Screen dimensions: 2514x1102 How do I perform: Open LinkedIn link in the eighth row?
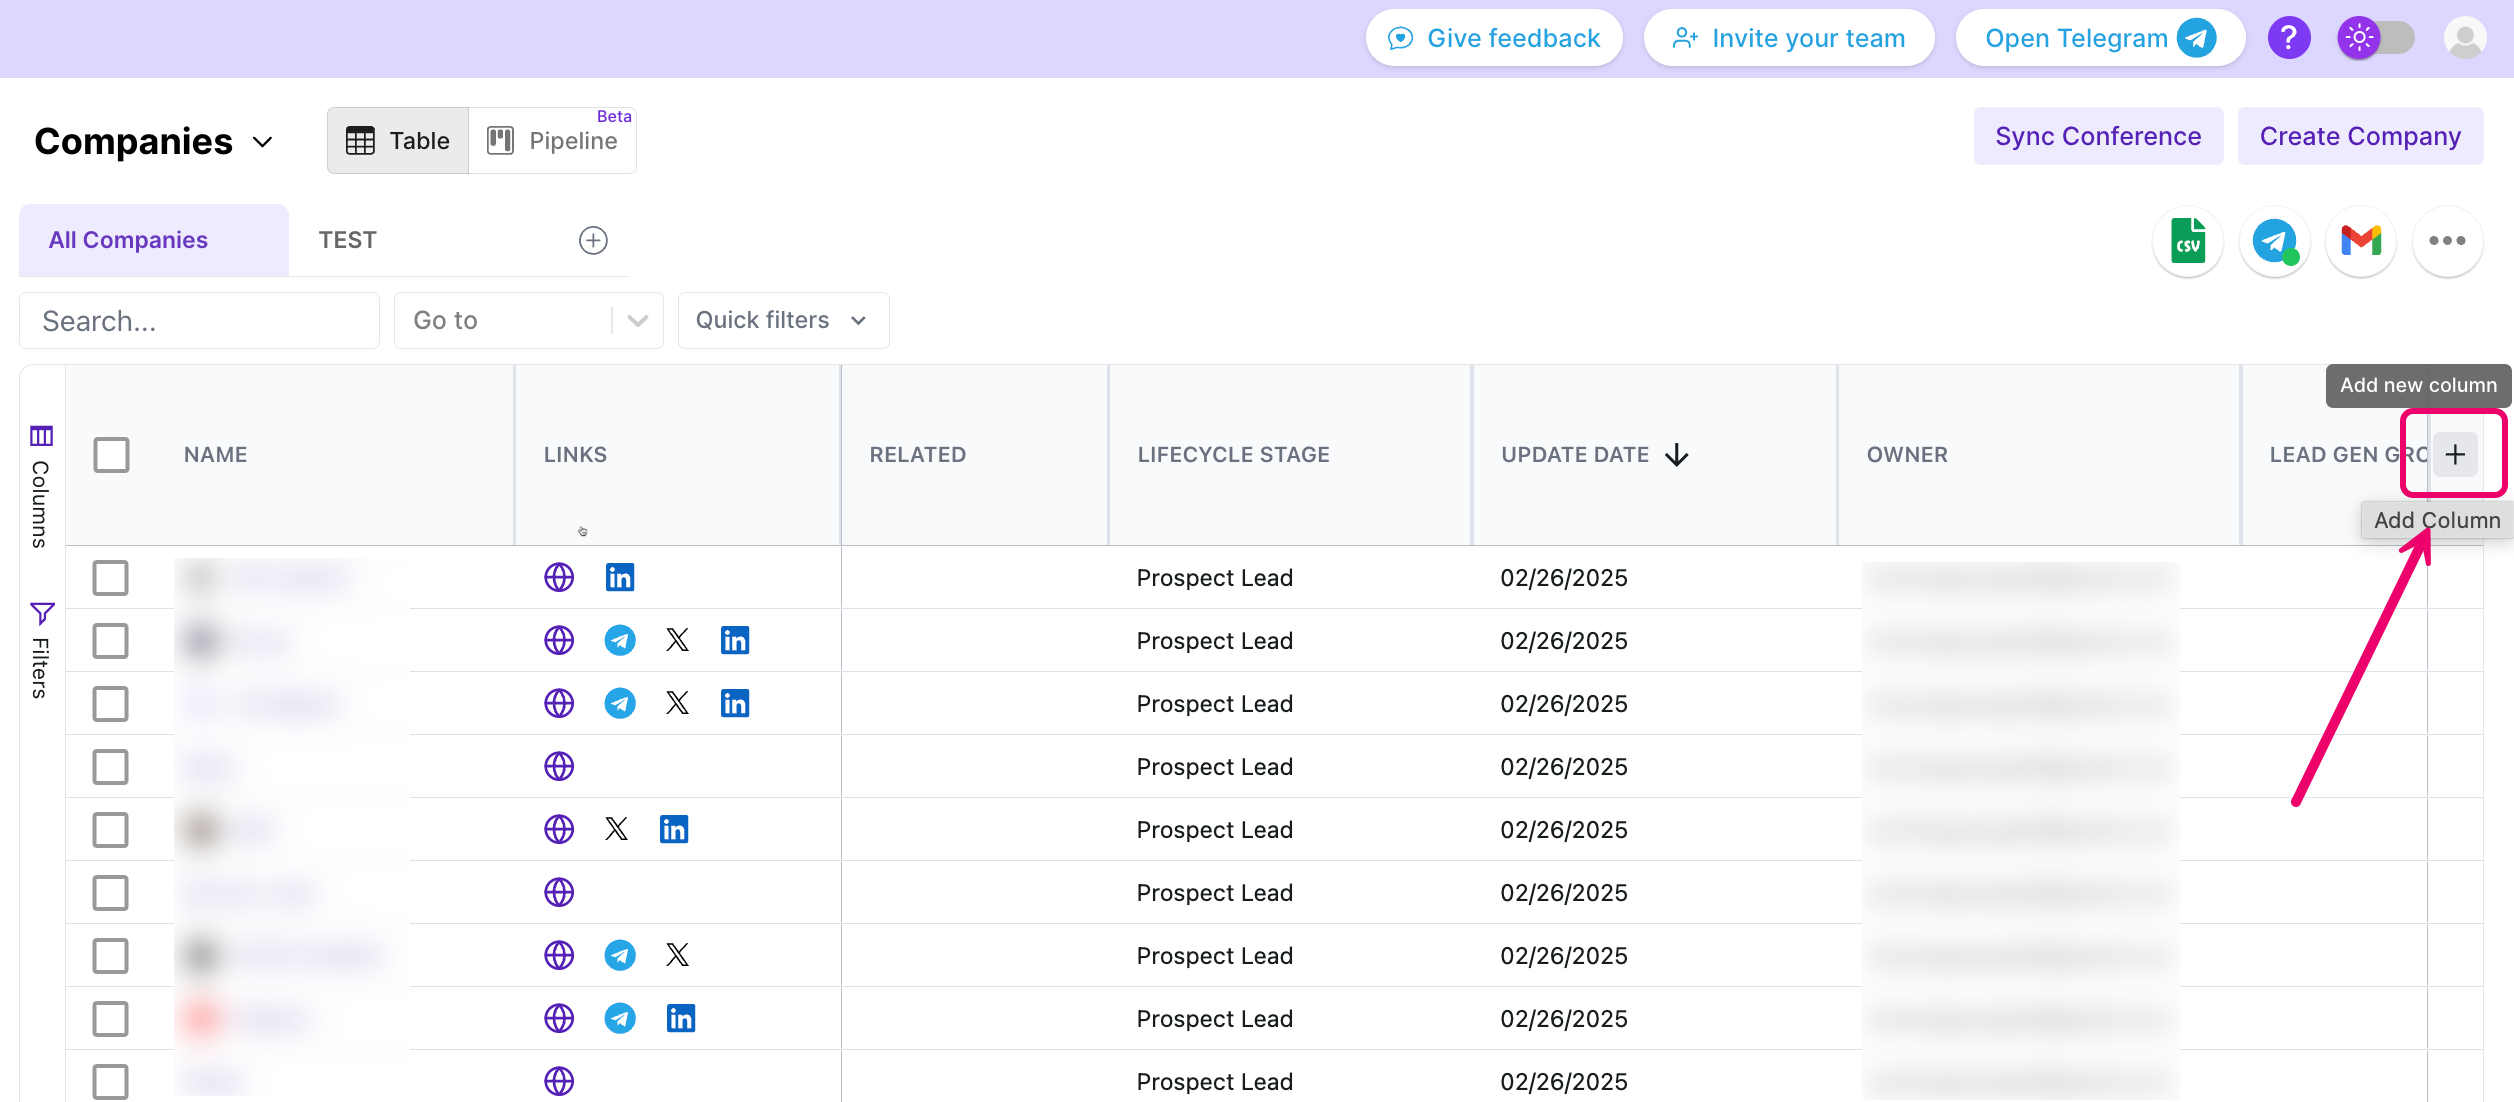[x=681, y=1018]
